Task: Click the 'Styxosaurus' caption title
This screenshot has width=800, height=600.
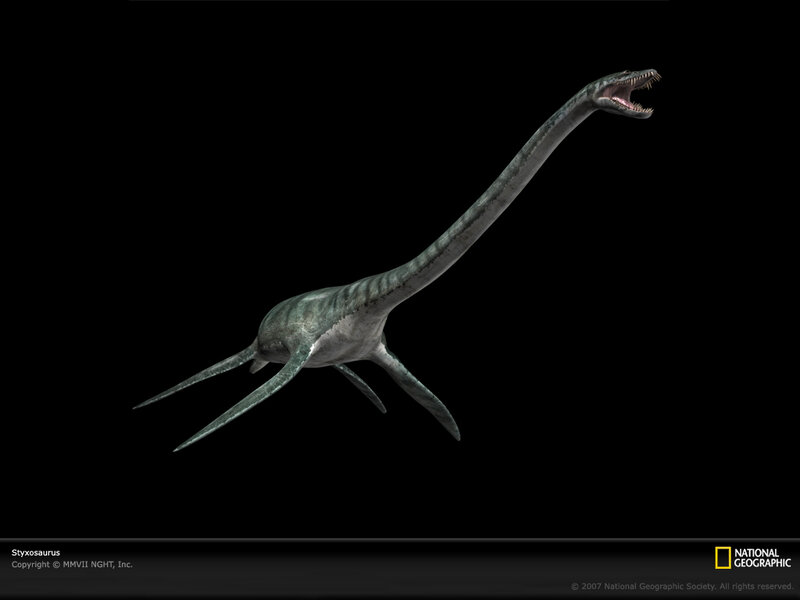Action: pyautogui.click(x=36, y=553)
